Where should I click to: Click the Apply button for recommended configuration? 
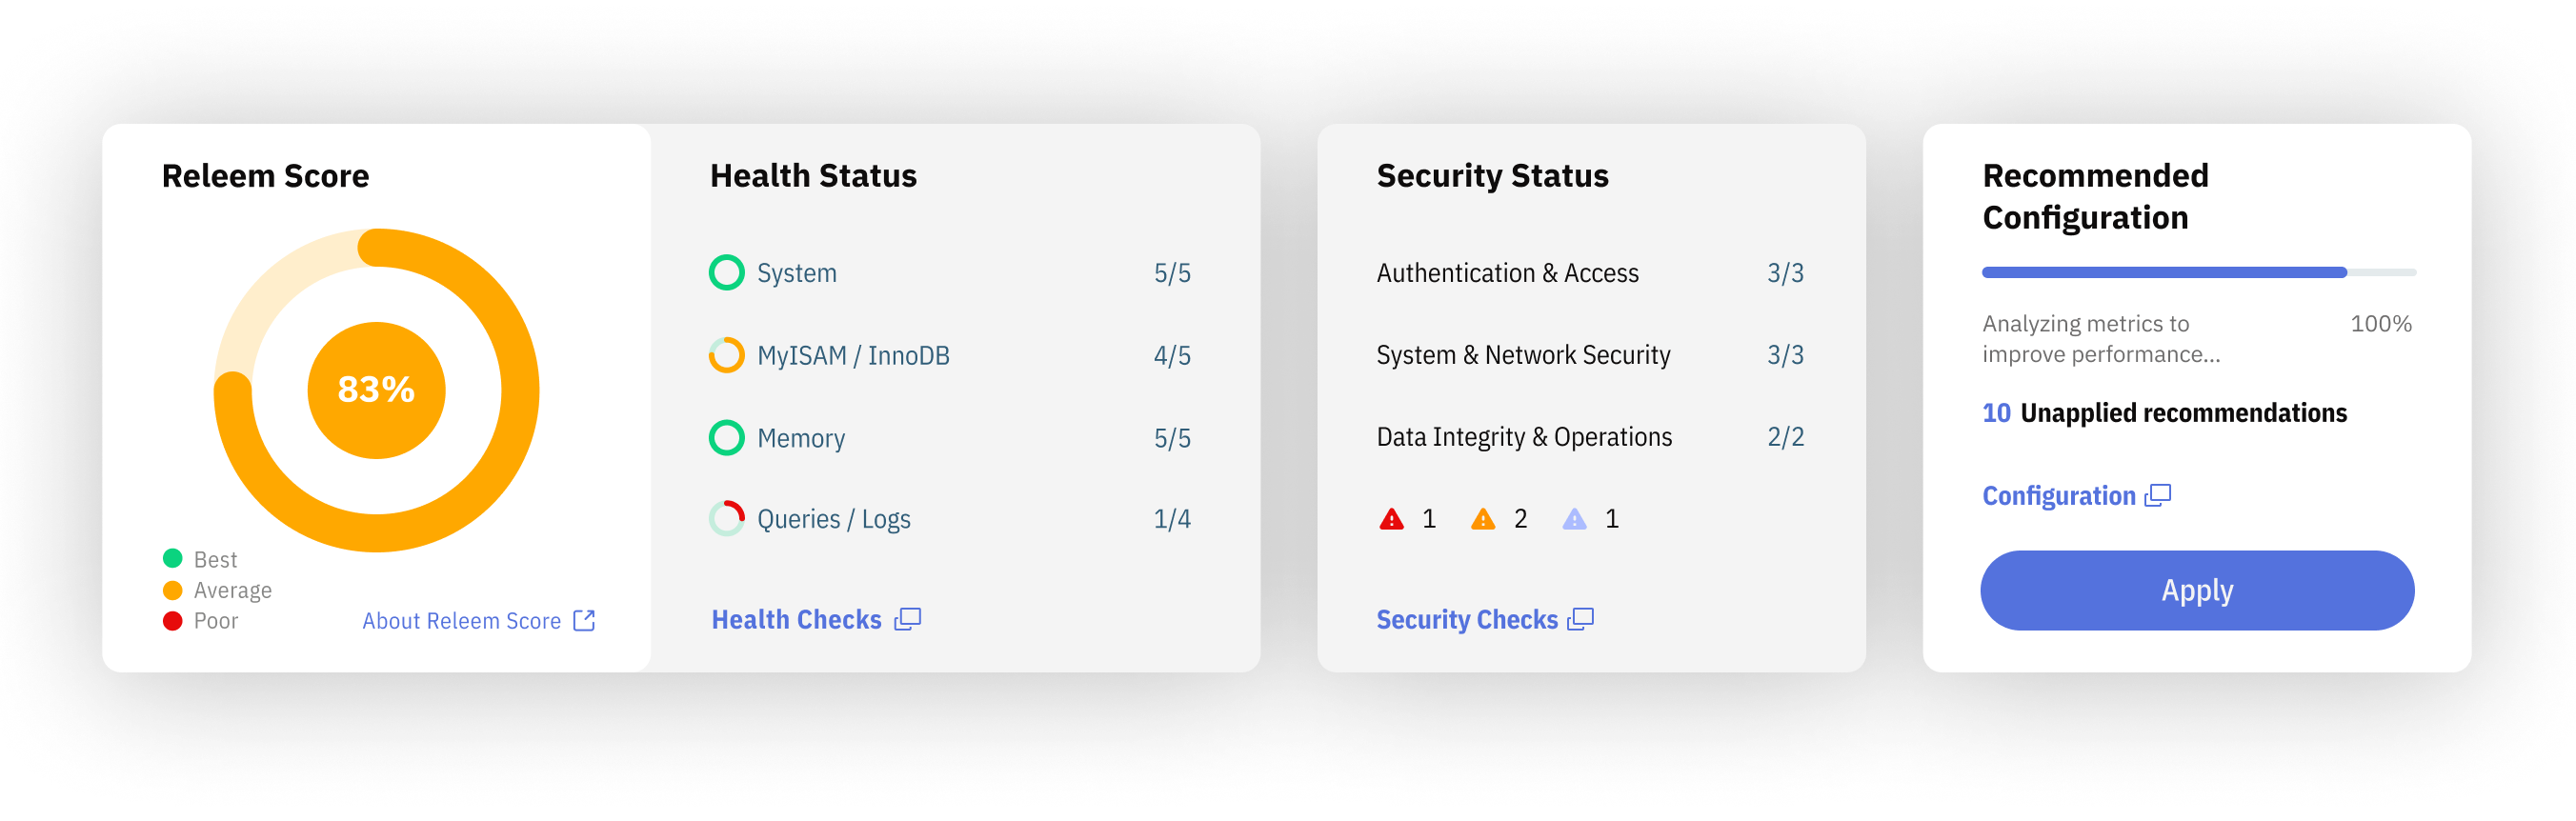(2196, 590)
